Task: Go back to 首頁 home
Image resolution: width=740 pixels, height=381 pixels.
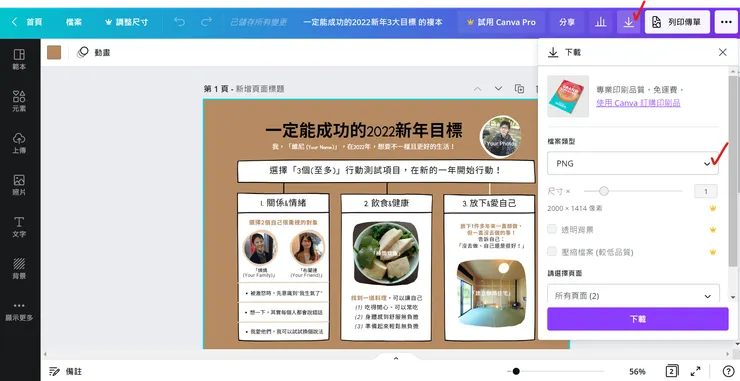Action: point(27,22)
